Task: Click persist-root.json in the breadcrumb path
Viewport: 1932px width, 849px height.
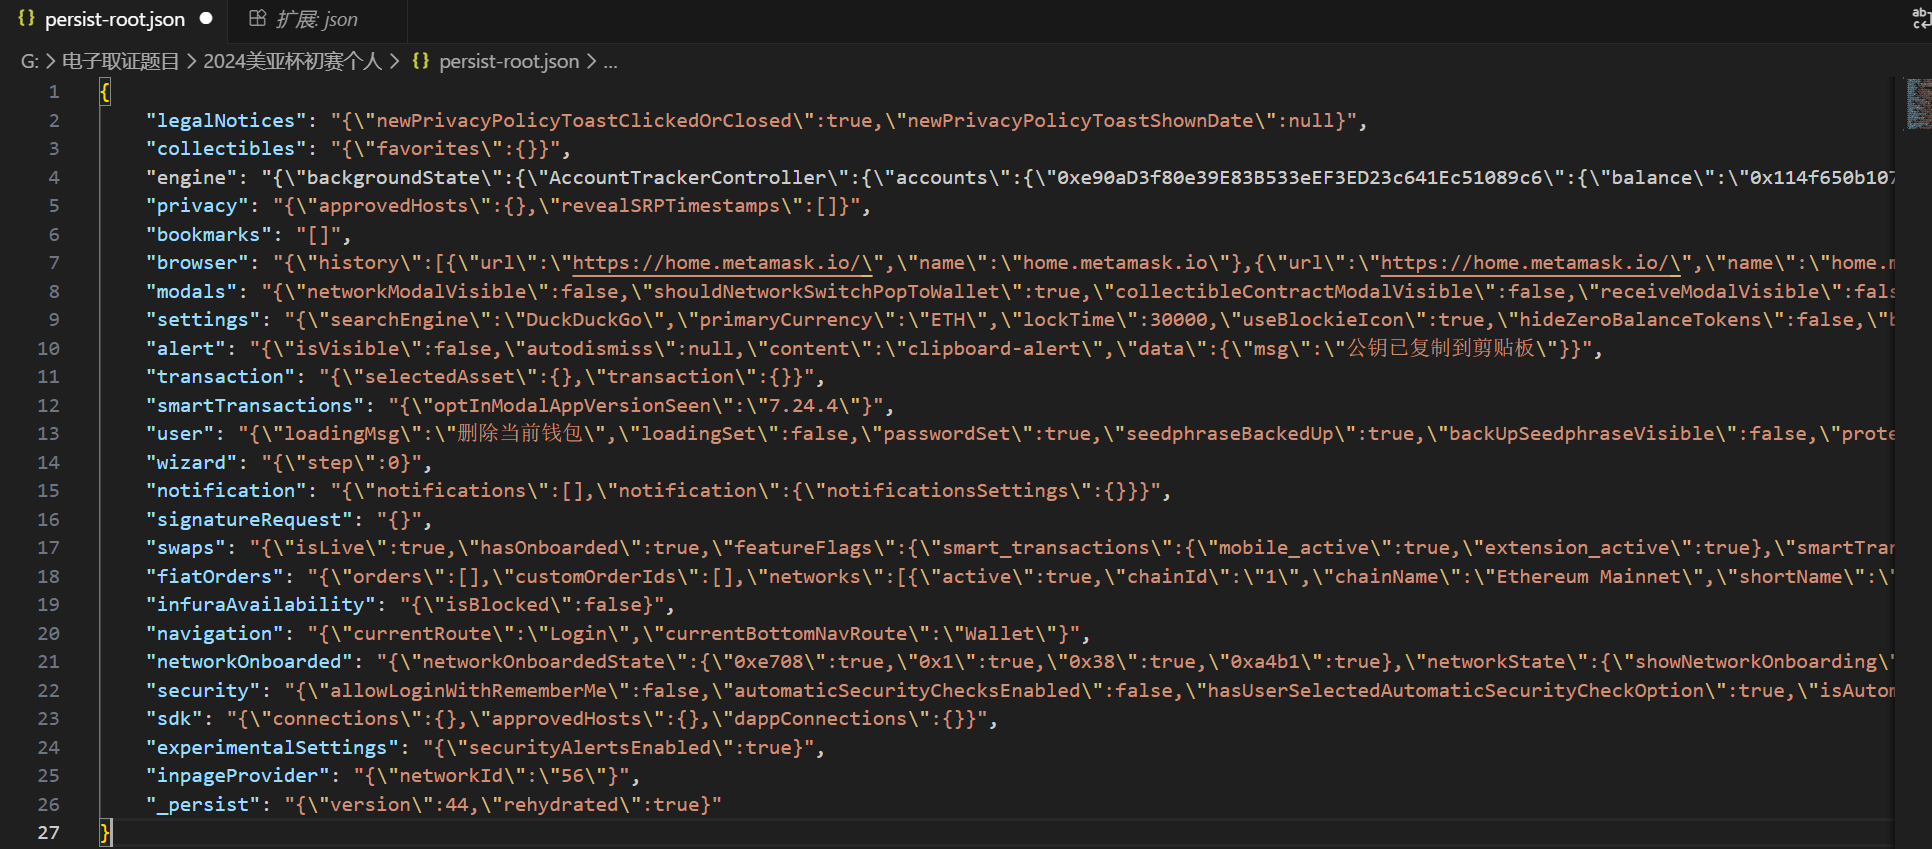Action: click(x=508, y=61)
